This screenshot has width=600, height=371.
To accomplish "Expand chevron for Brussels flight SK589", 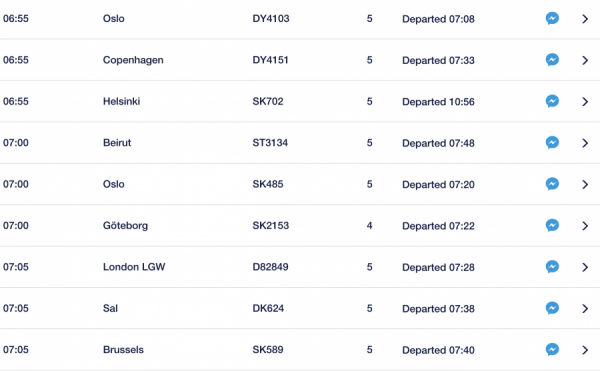I will pos(585,350).
